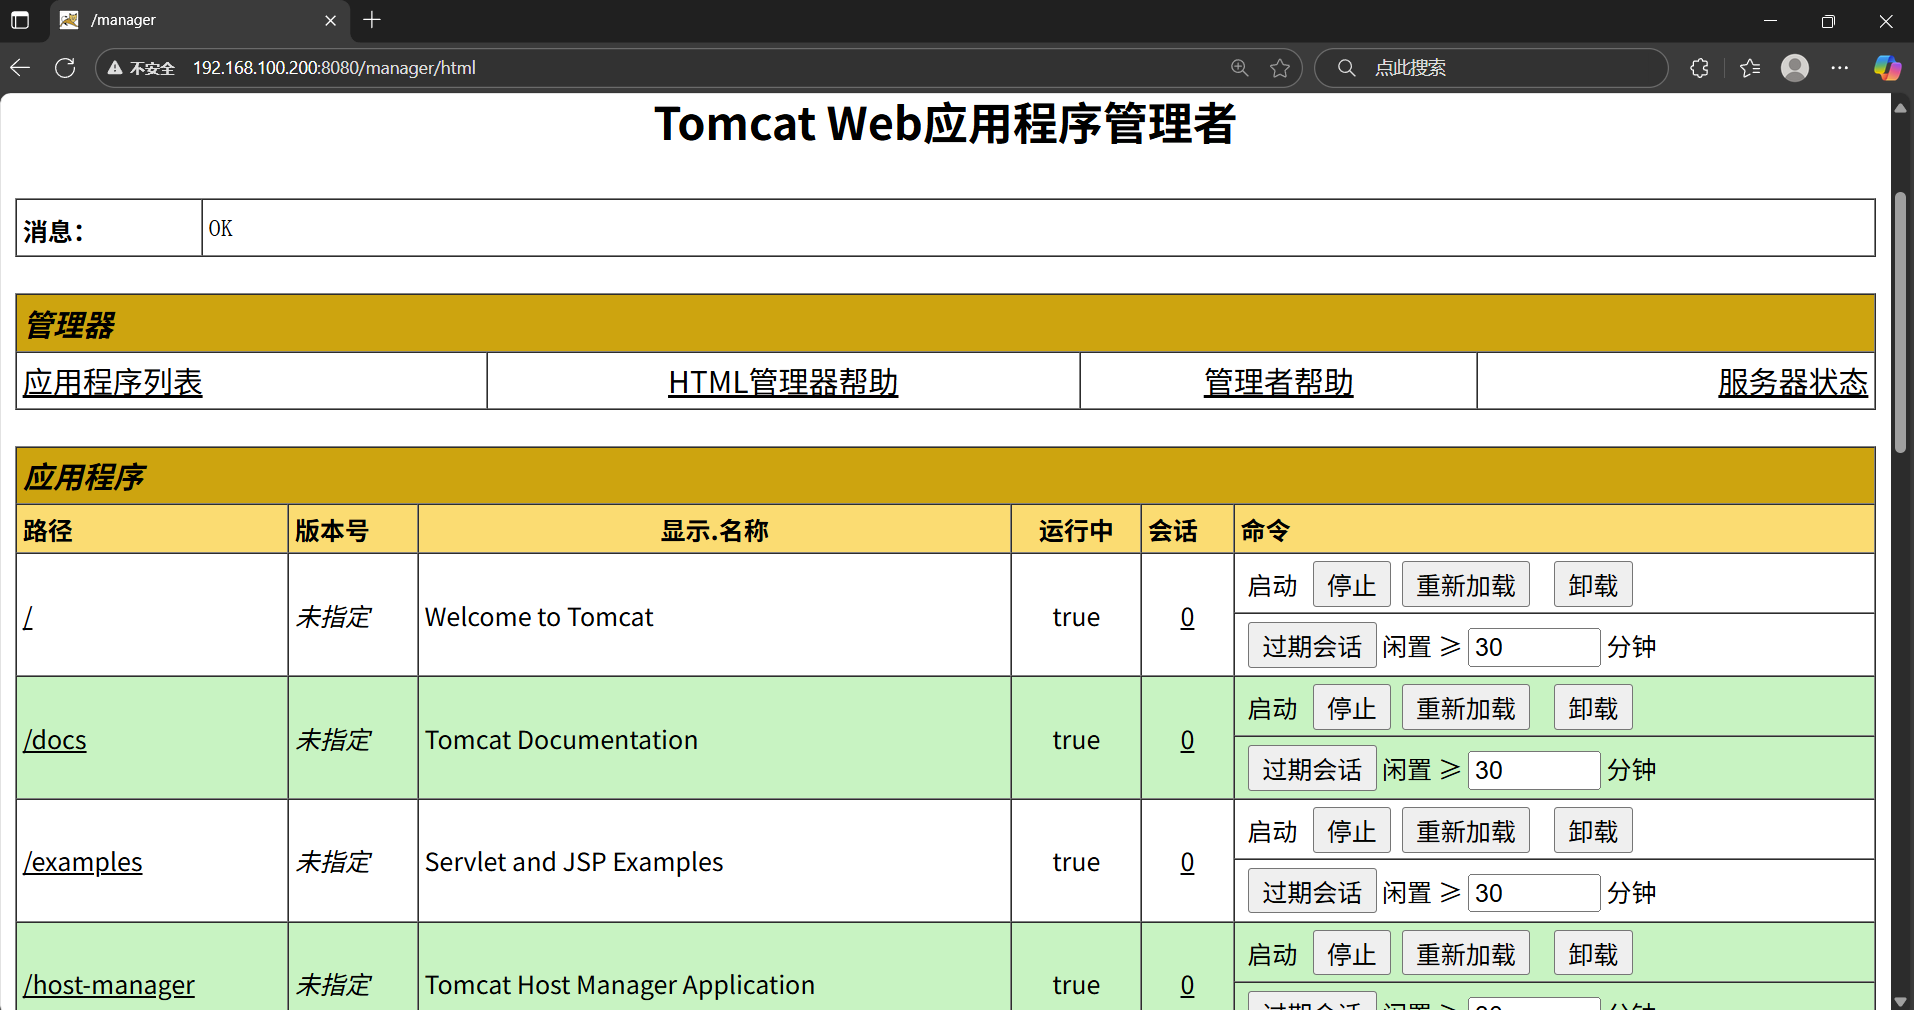Click the favorites bar icon
Image resolution: width=1914 pixels, height=1010 pixels.
[x=1750, y=67]
